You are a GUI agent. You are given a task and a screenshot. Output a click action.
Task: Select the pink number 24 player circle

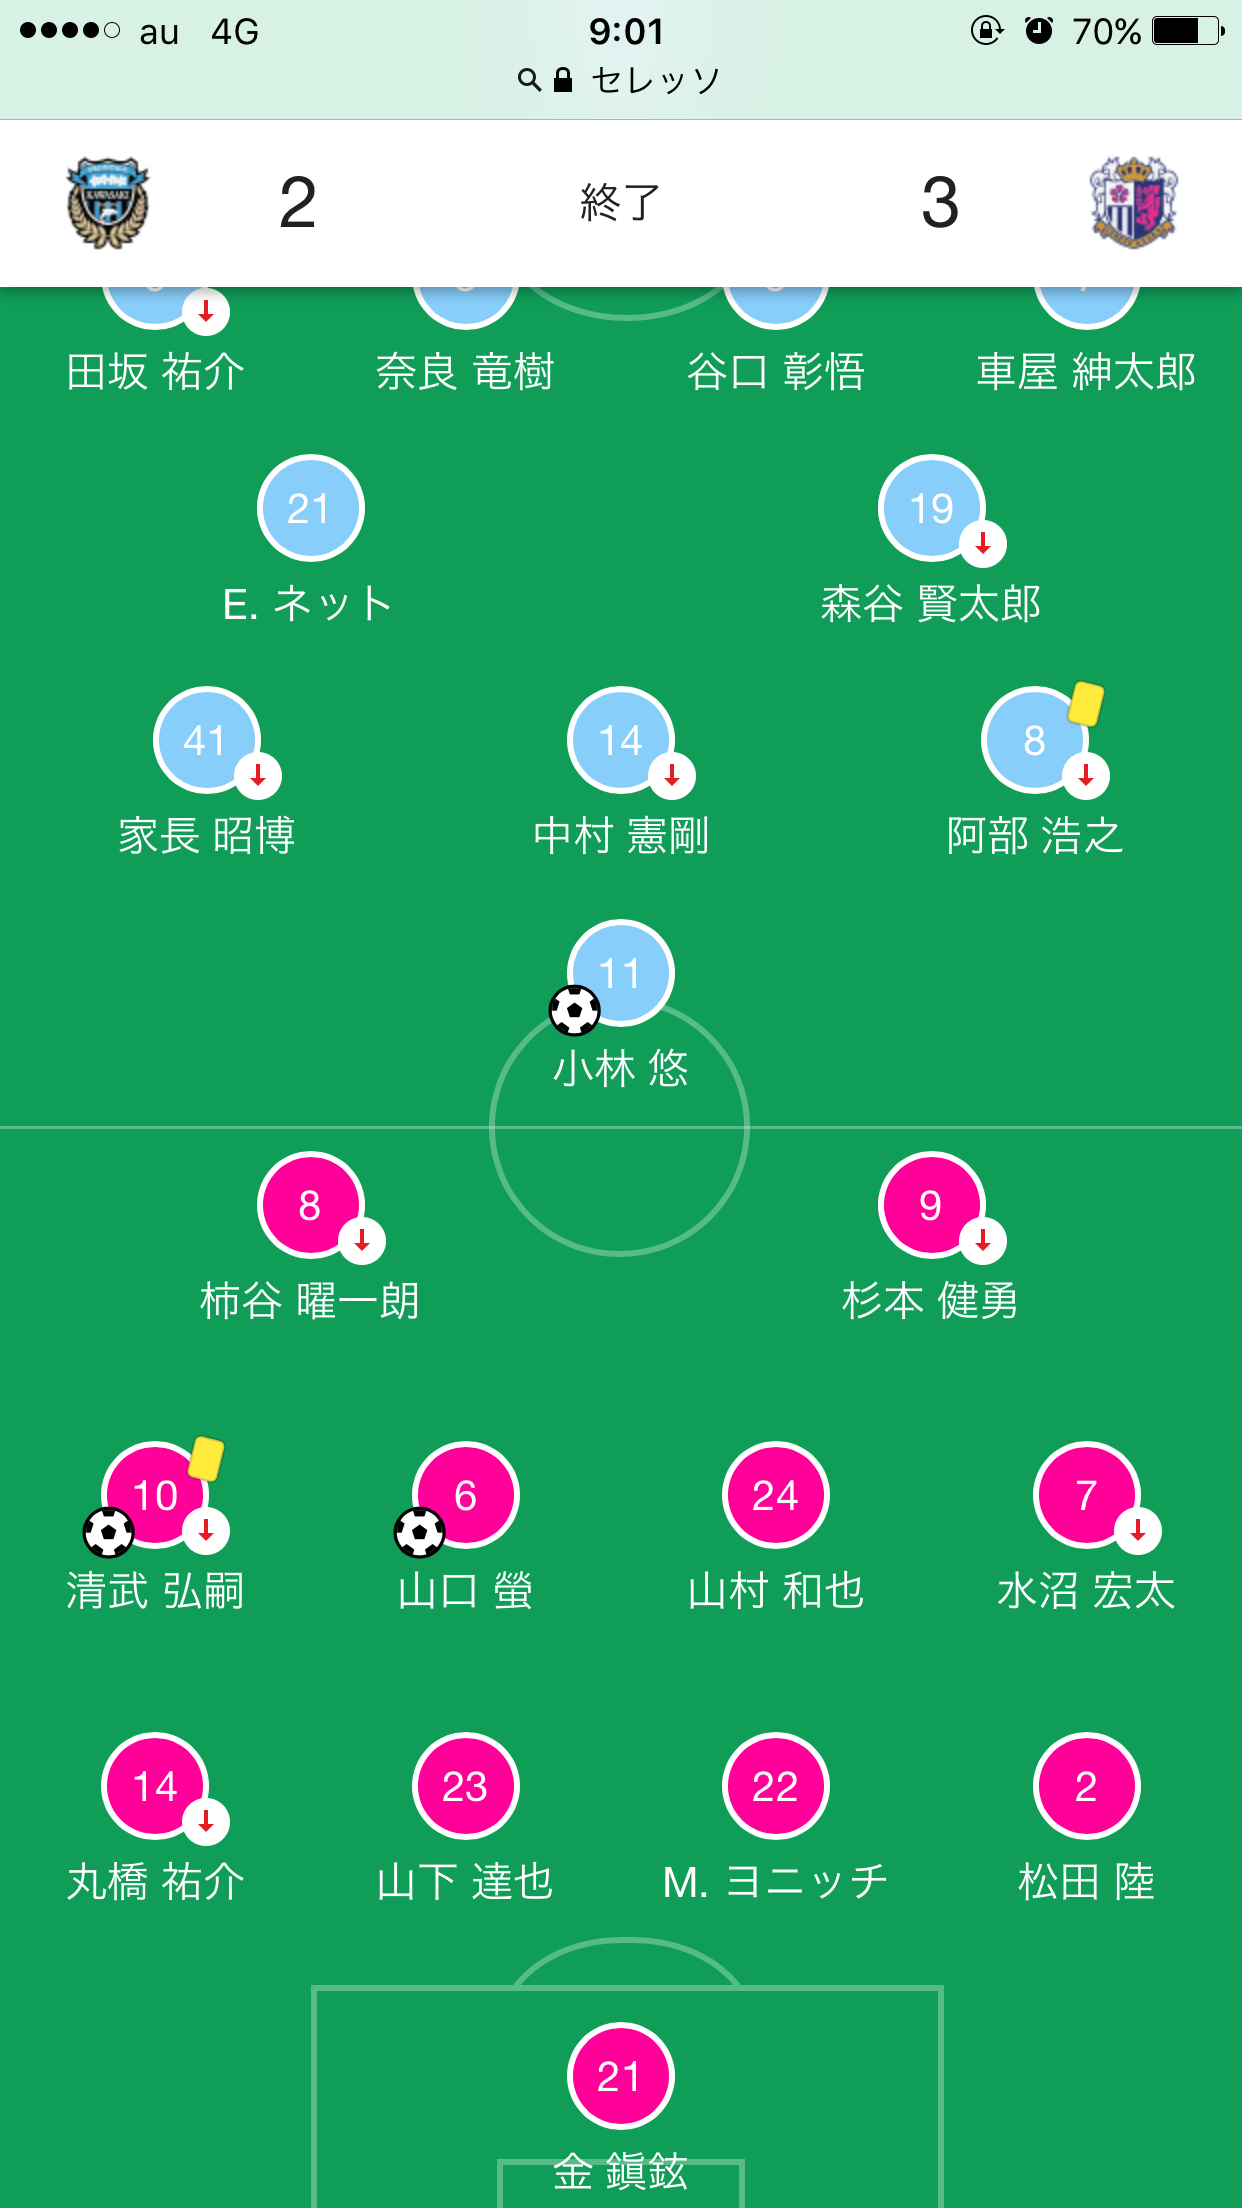775,1495
